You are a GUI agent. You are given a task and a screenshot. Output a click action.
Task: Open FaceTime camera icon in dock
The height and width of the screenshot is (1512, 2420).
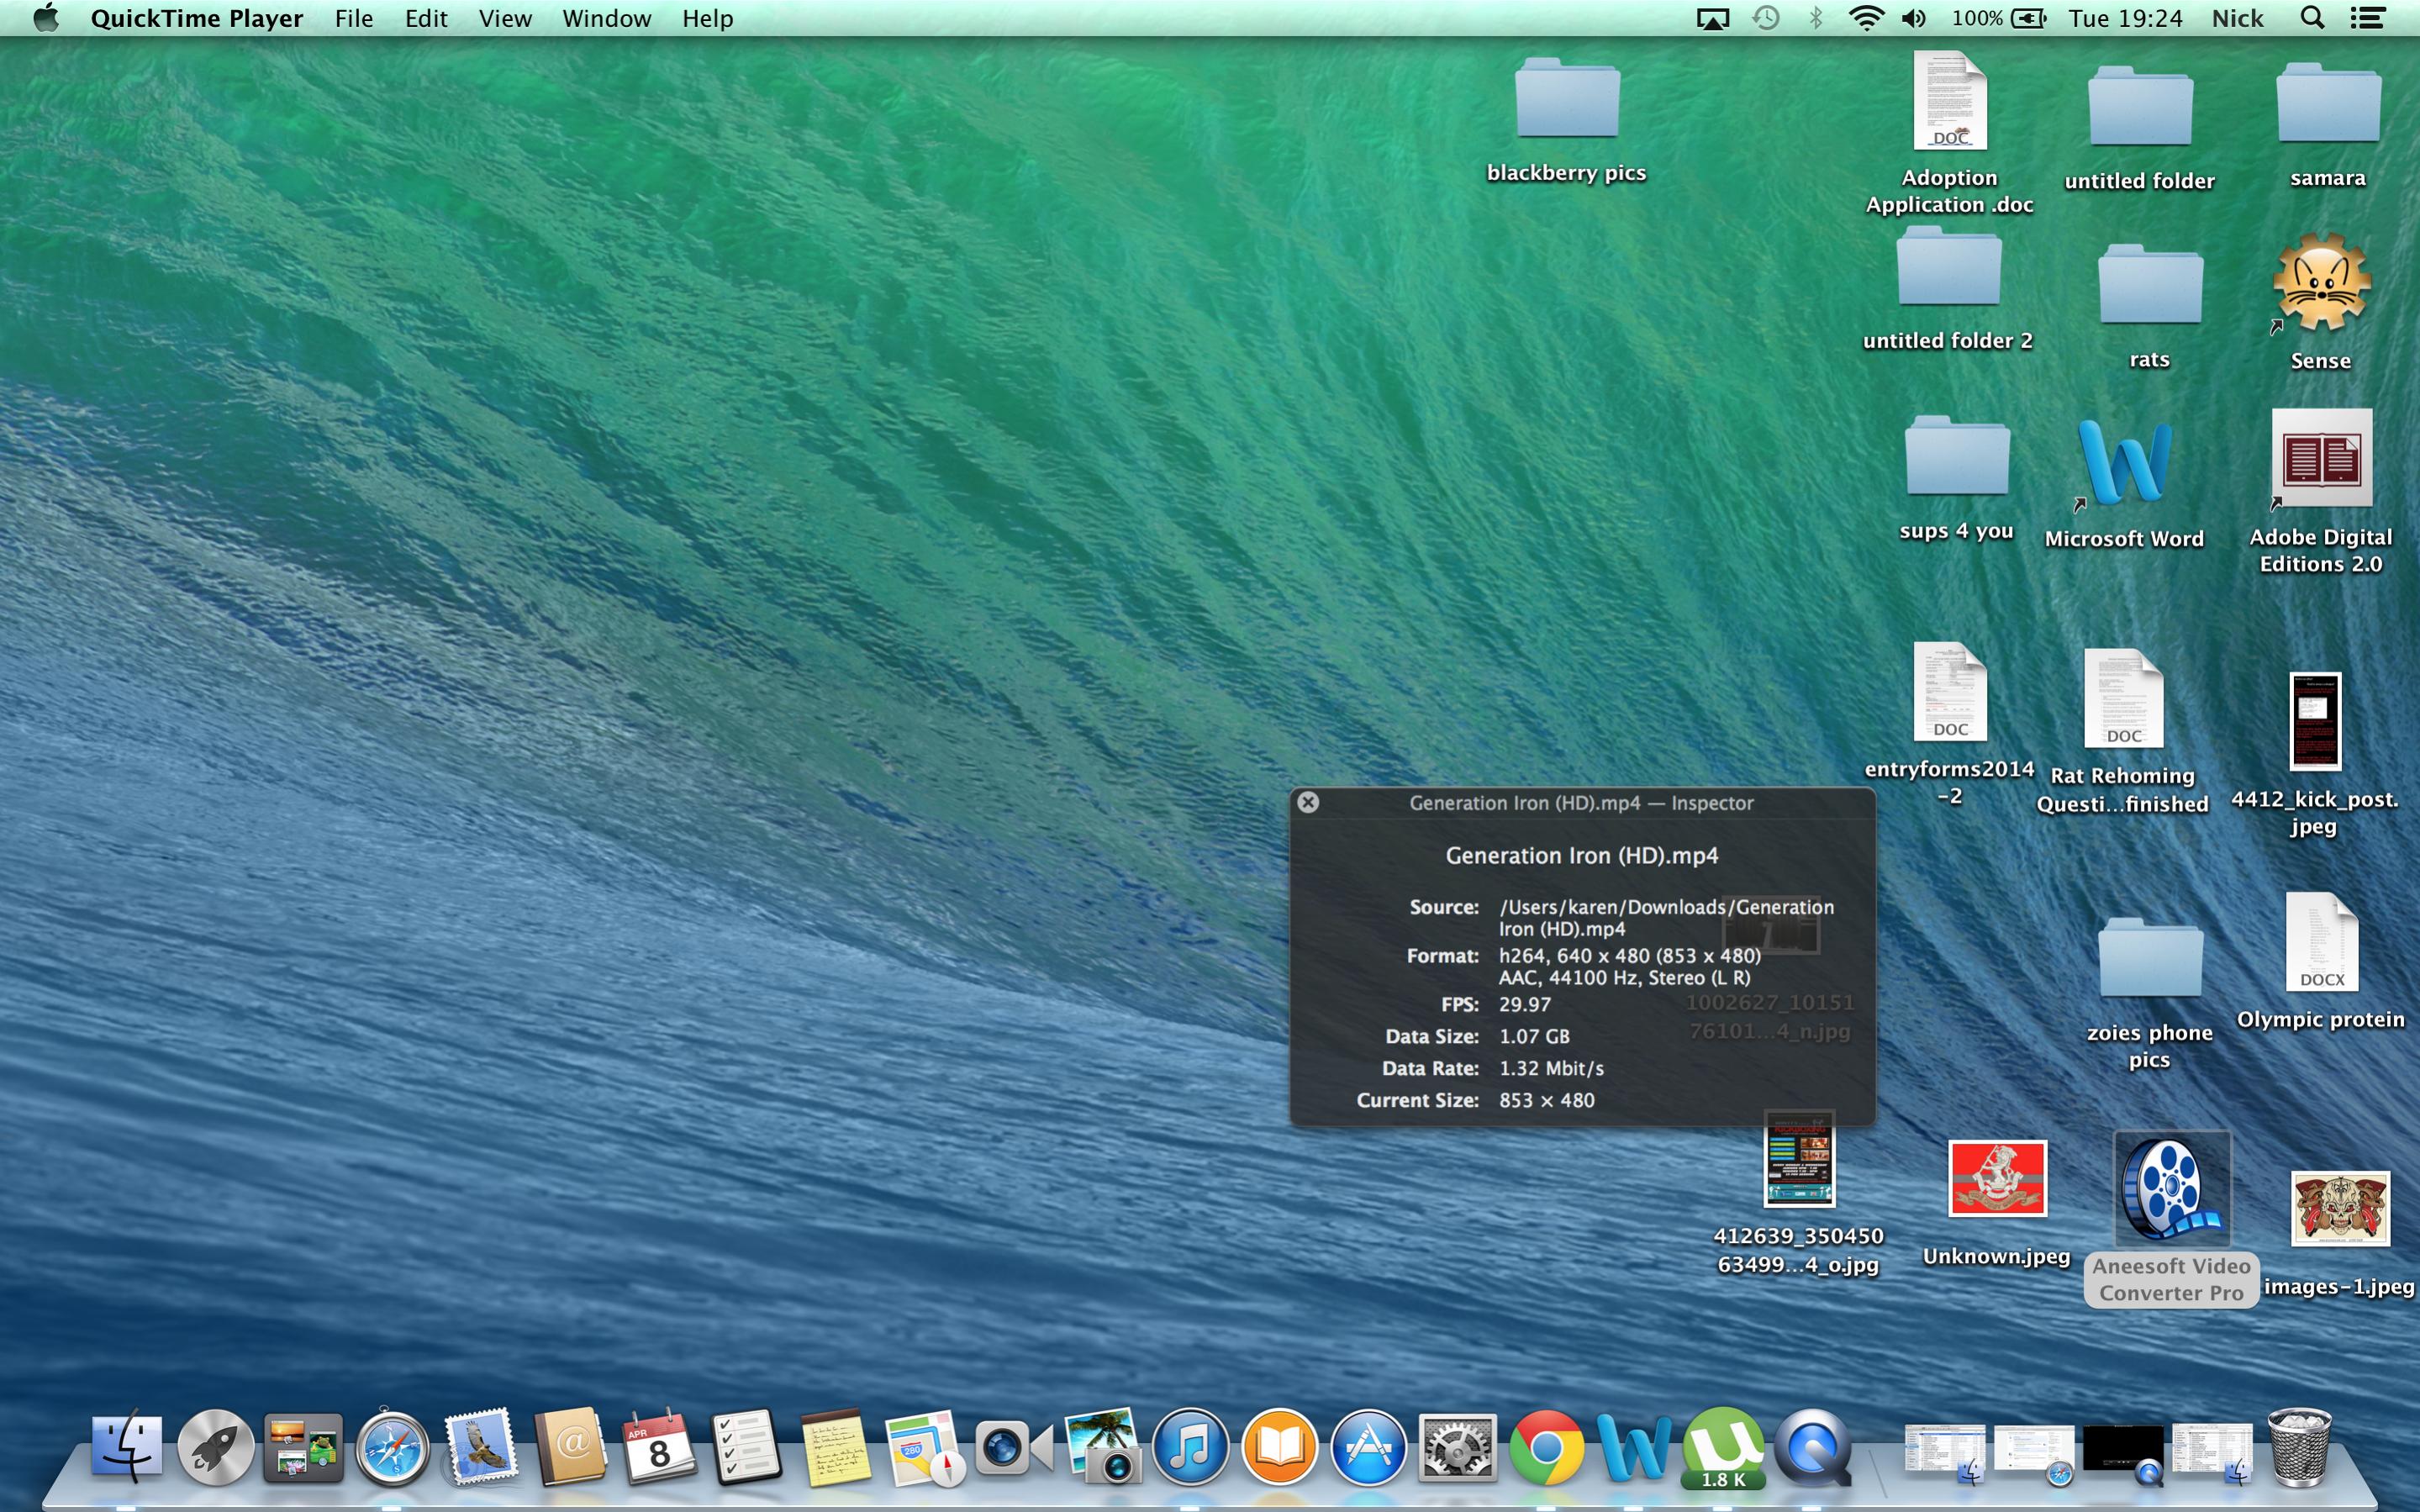pos(1012,1447)
